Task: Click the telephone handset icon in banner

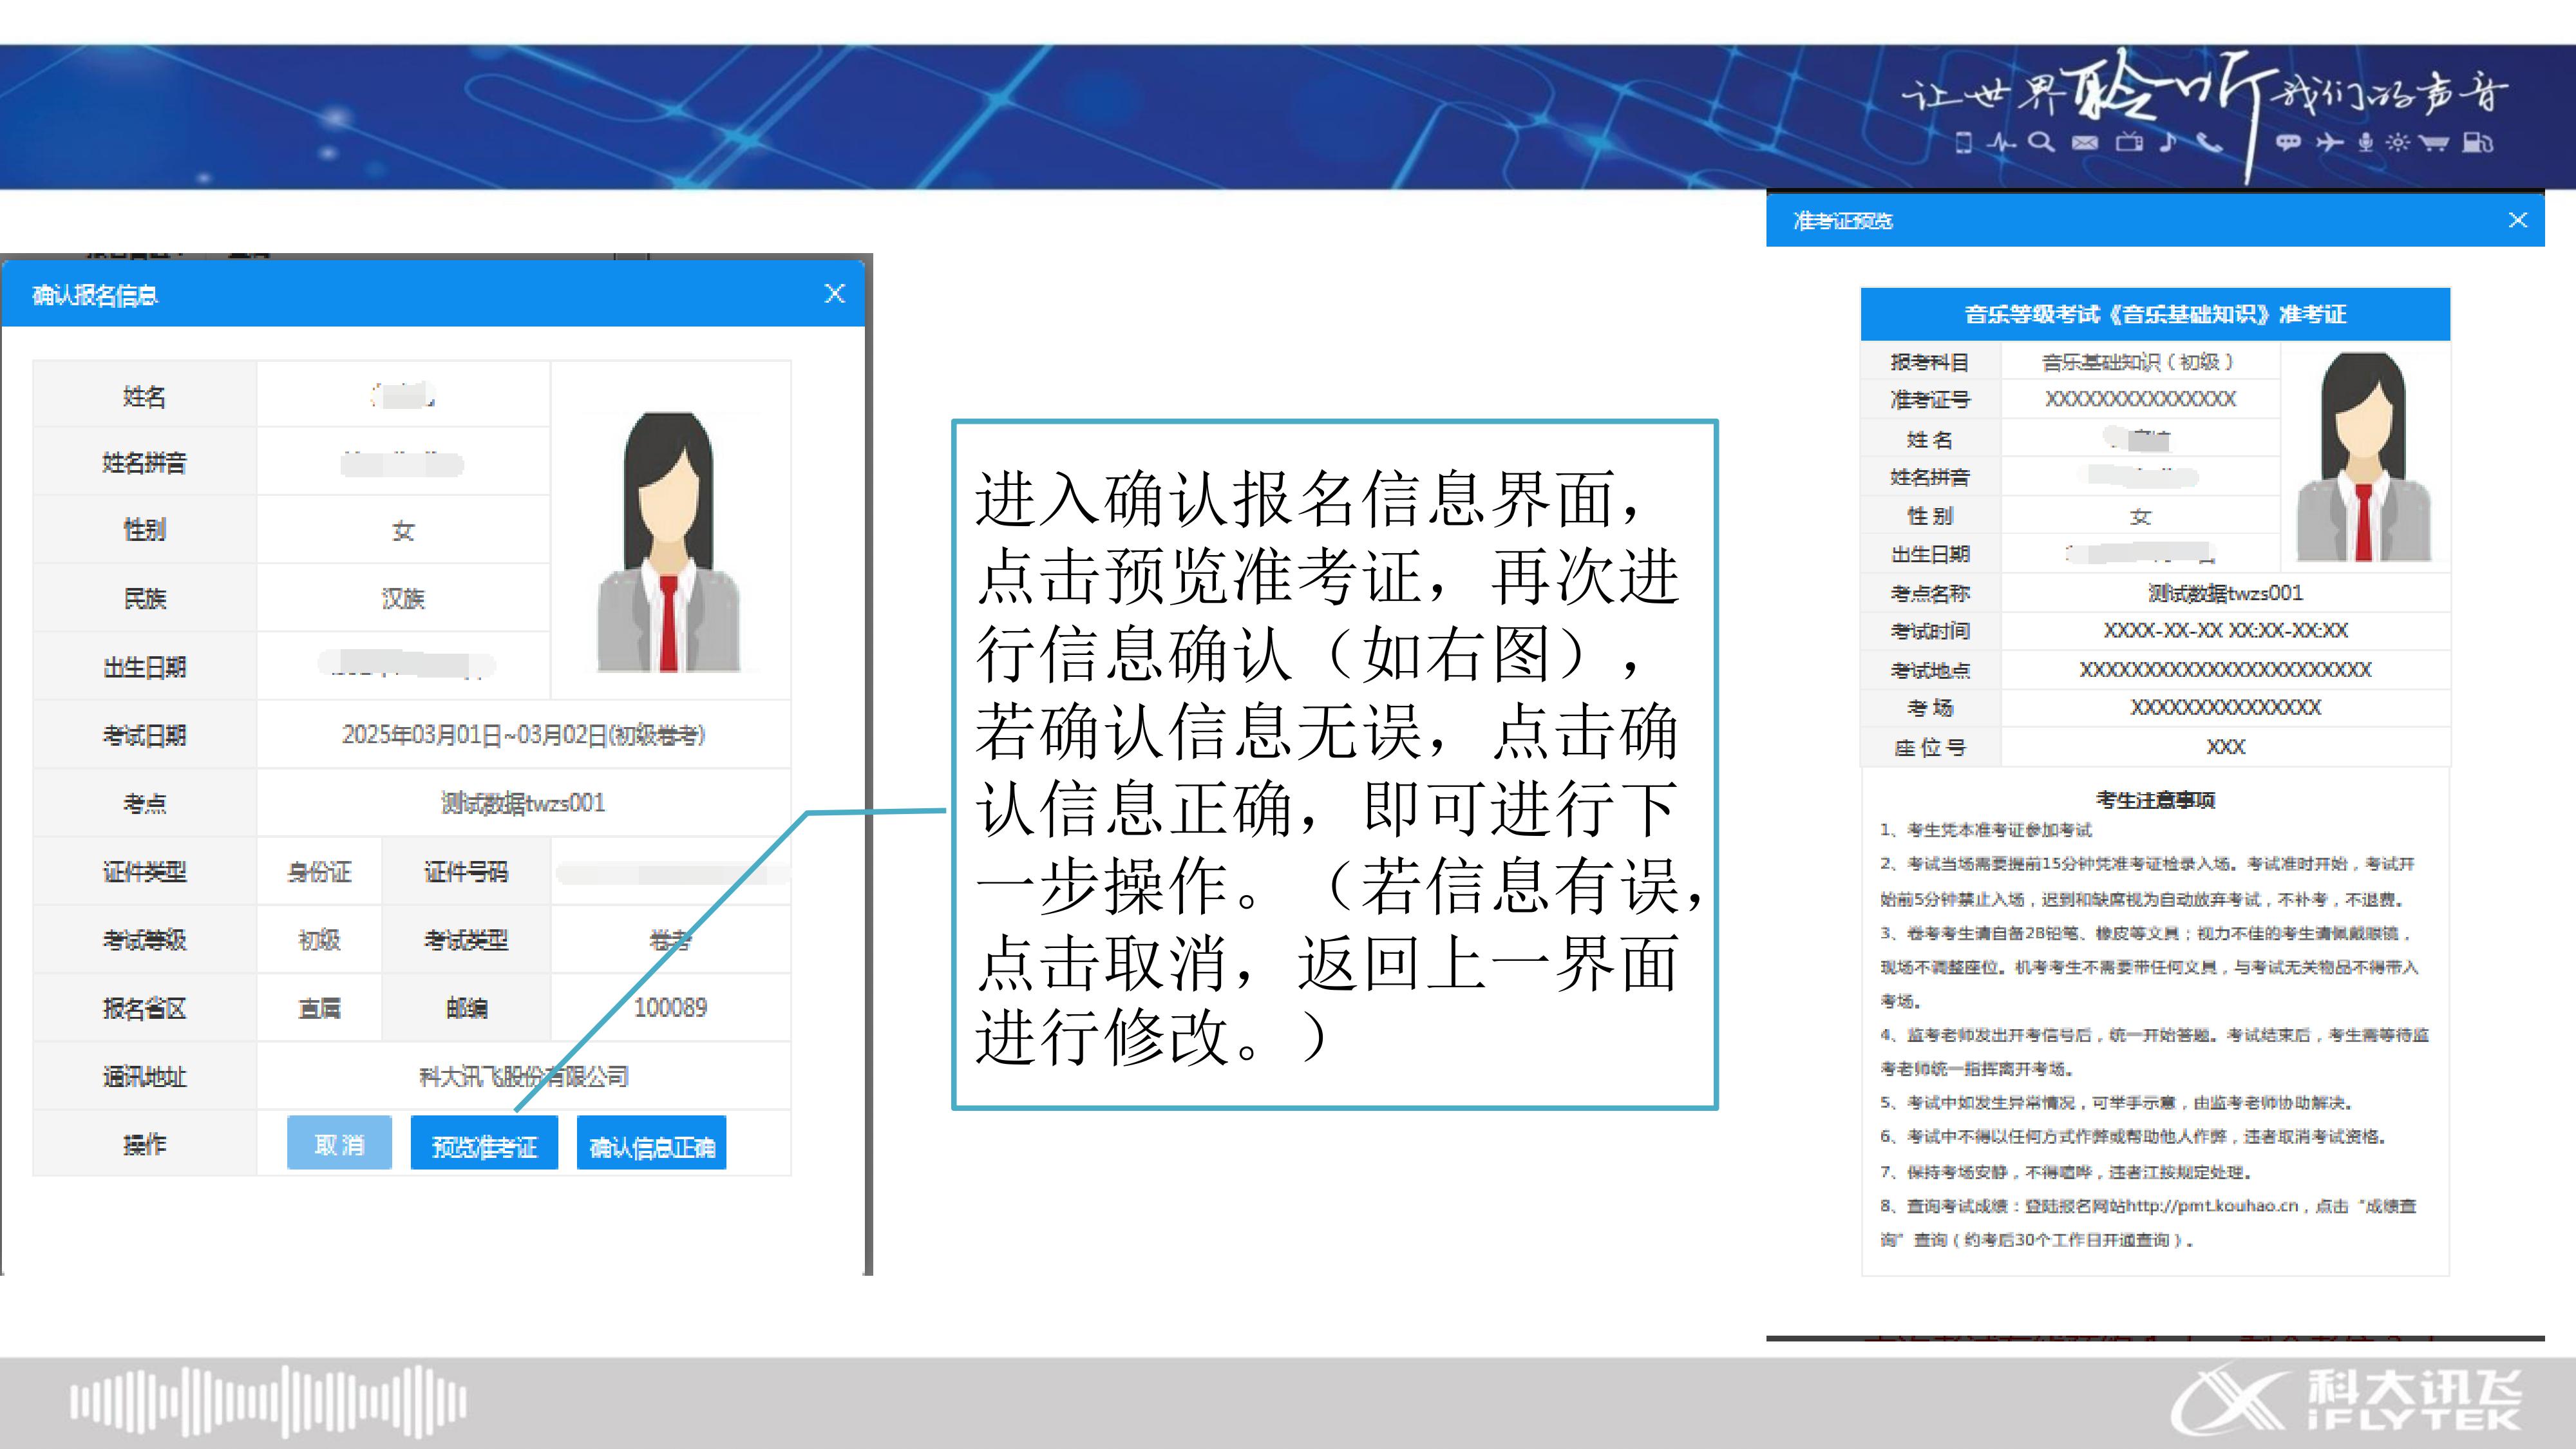Action: pyautogui.click(x=2209, y=142)
